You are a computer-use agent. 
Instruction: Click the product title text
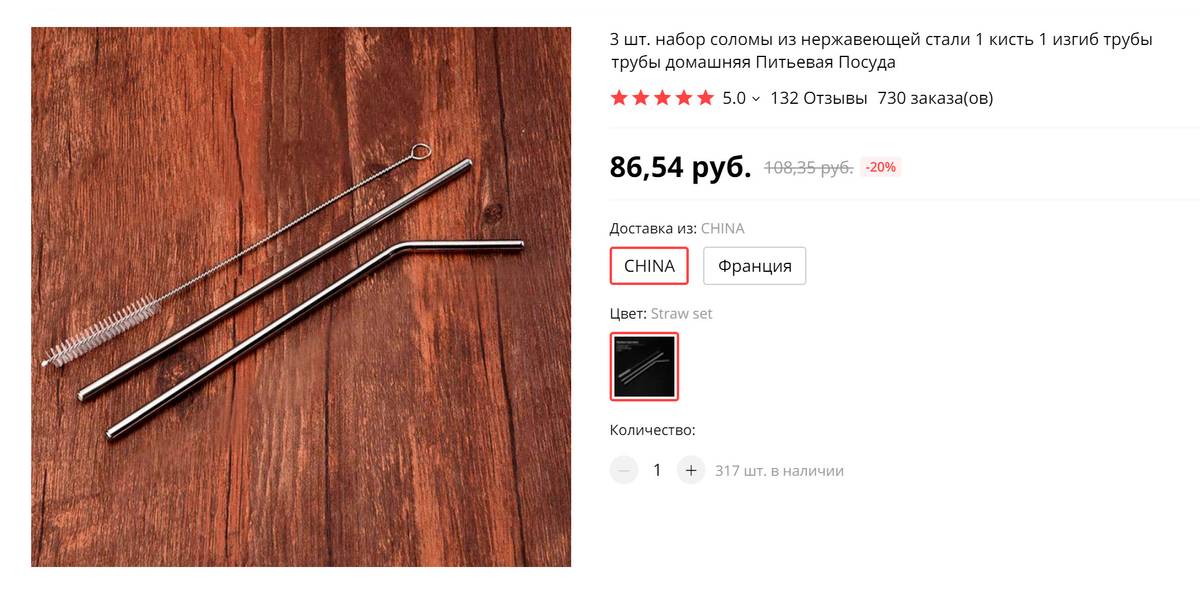[x=881, y=51]
